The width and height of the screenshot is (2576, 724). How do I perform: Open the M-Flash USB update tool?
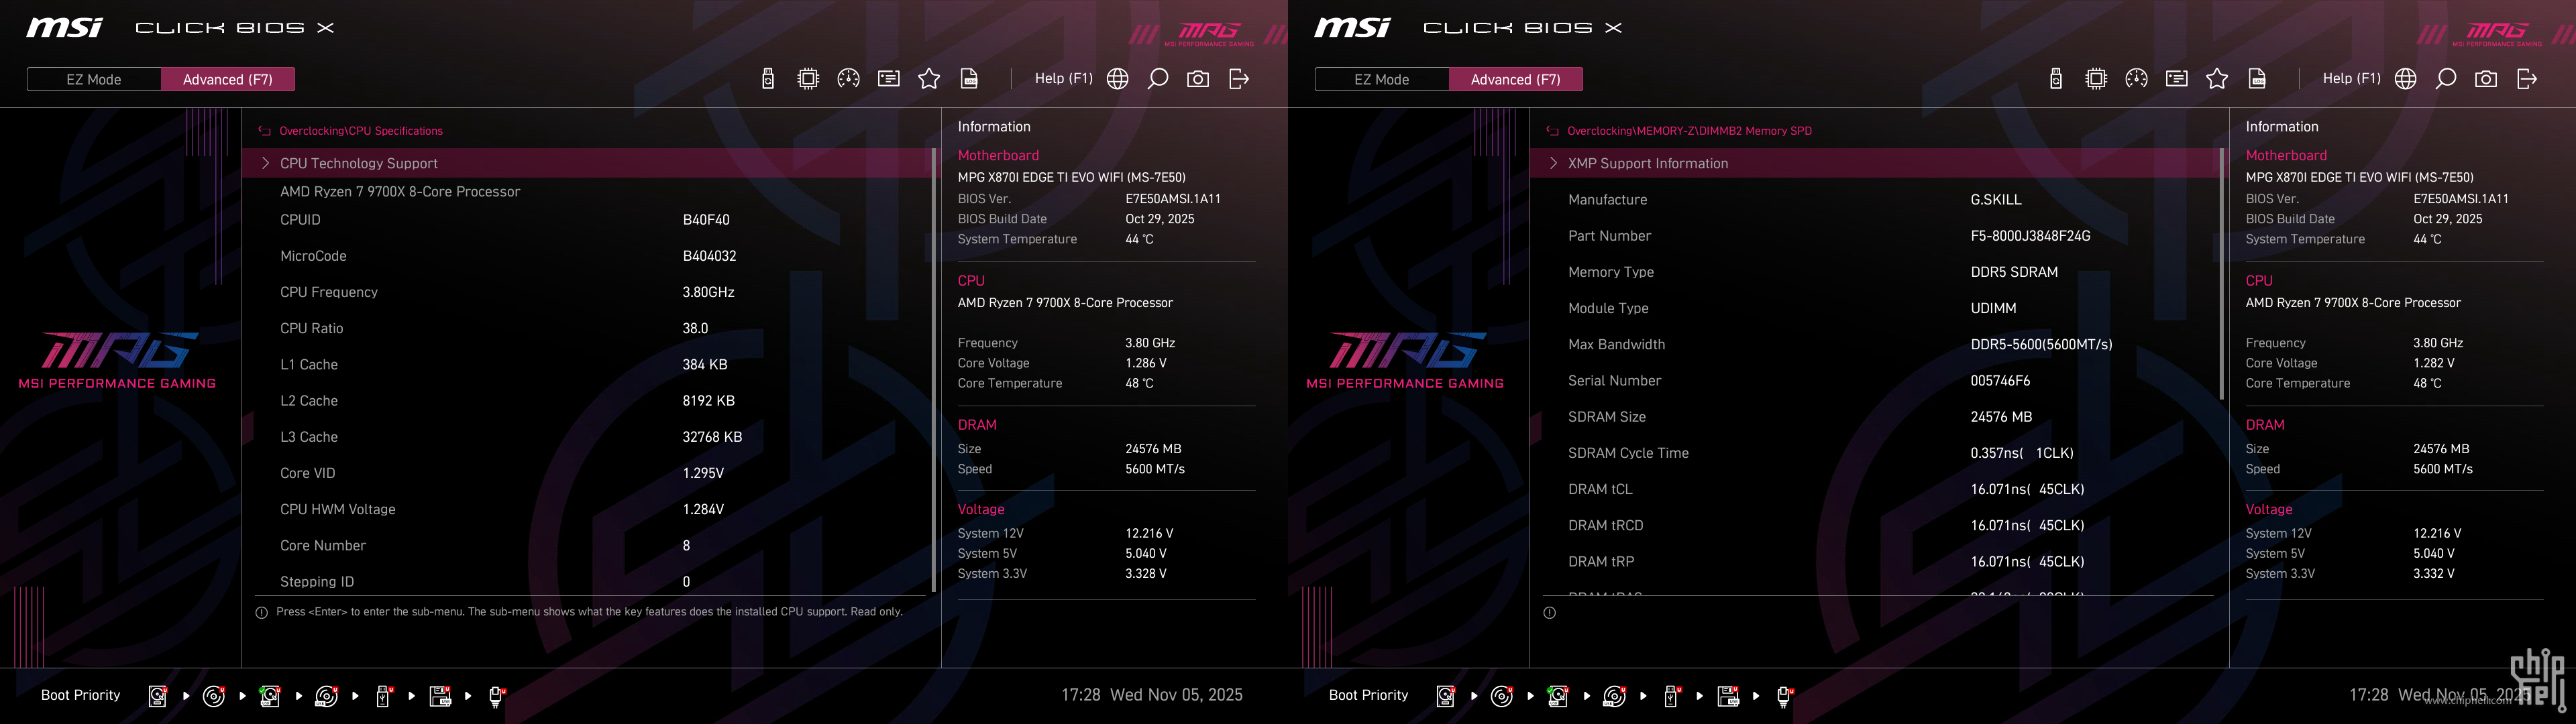click(768, 78)
